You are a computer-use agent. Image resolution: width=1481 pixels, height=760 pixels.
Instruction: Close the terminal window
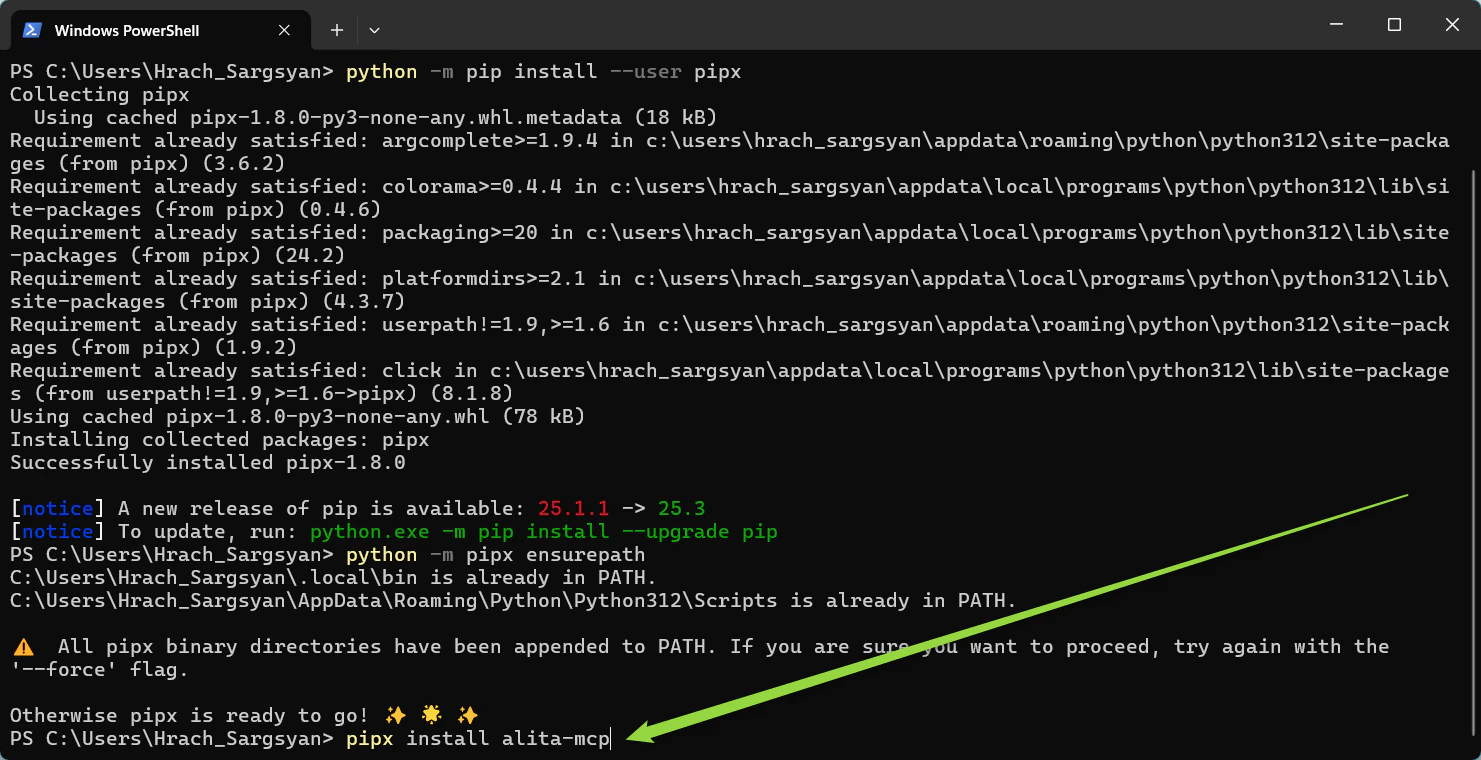(x=1452, y=25)
